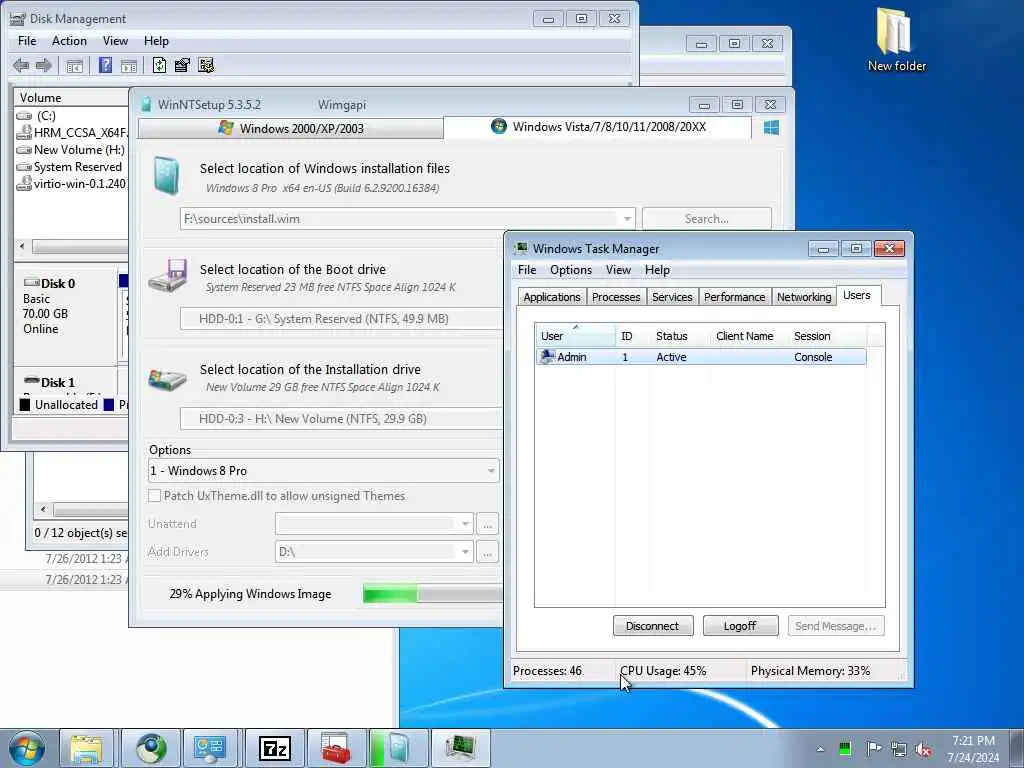Open Task Manager Help menu
Screen dimensions: 1024x768
pos(657,270)
